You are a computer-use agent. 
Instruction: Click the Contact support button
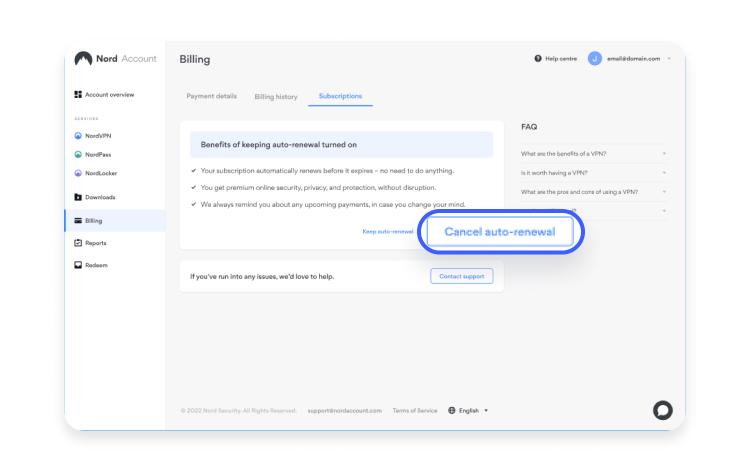click(462, 276)
